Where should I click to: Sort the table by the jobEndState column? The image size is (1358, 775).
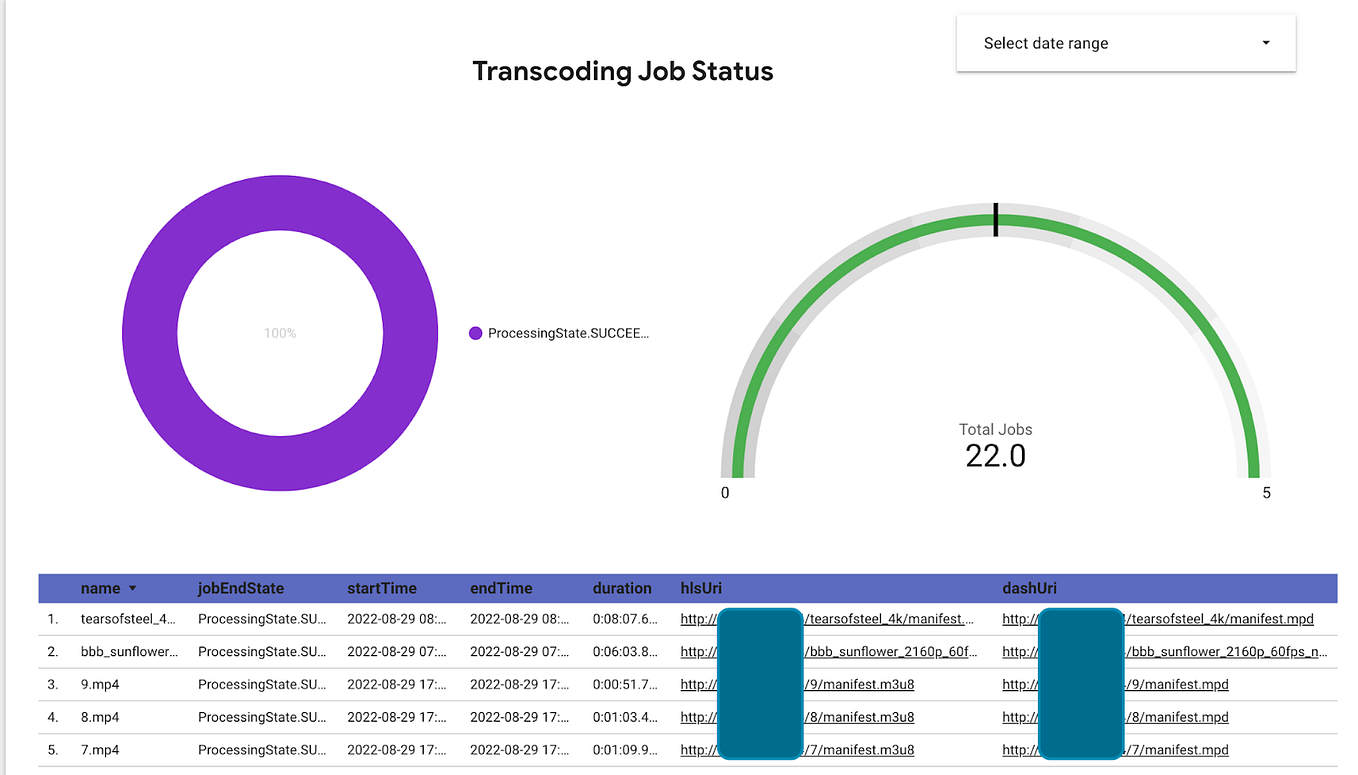pyautogui.click(x=240, y=588)
